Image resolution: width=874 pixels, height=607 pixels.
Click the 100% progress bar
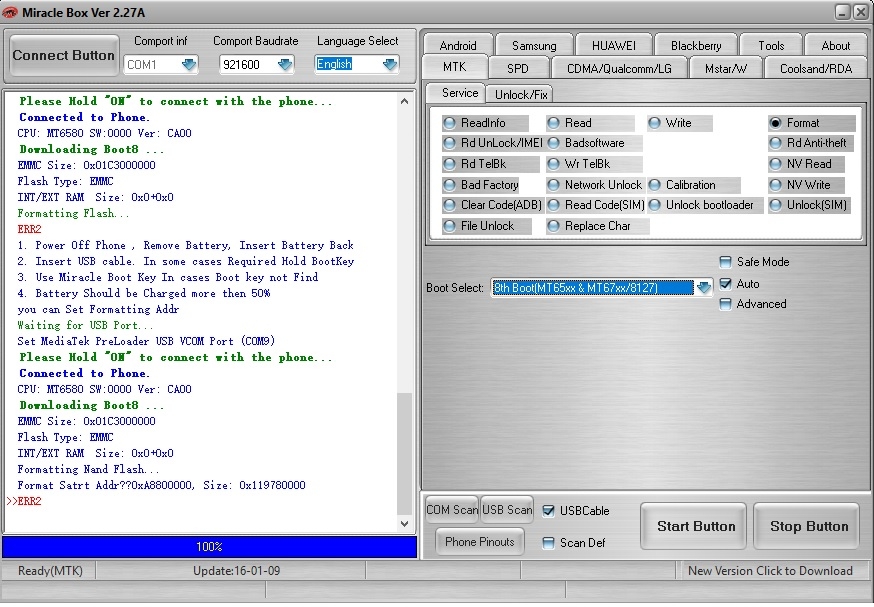[209, 547]
